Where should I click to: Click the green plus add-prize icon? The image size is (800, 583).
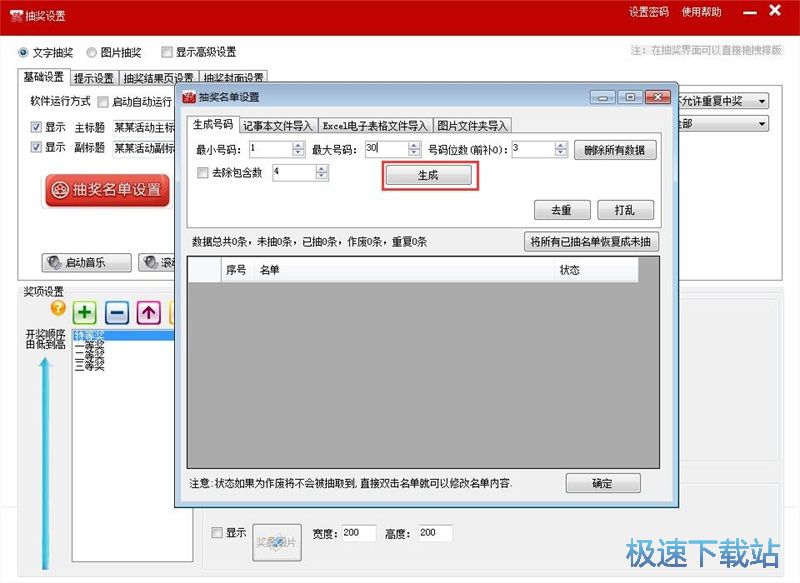pyautogui.click(x=85, y=312)
